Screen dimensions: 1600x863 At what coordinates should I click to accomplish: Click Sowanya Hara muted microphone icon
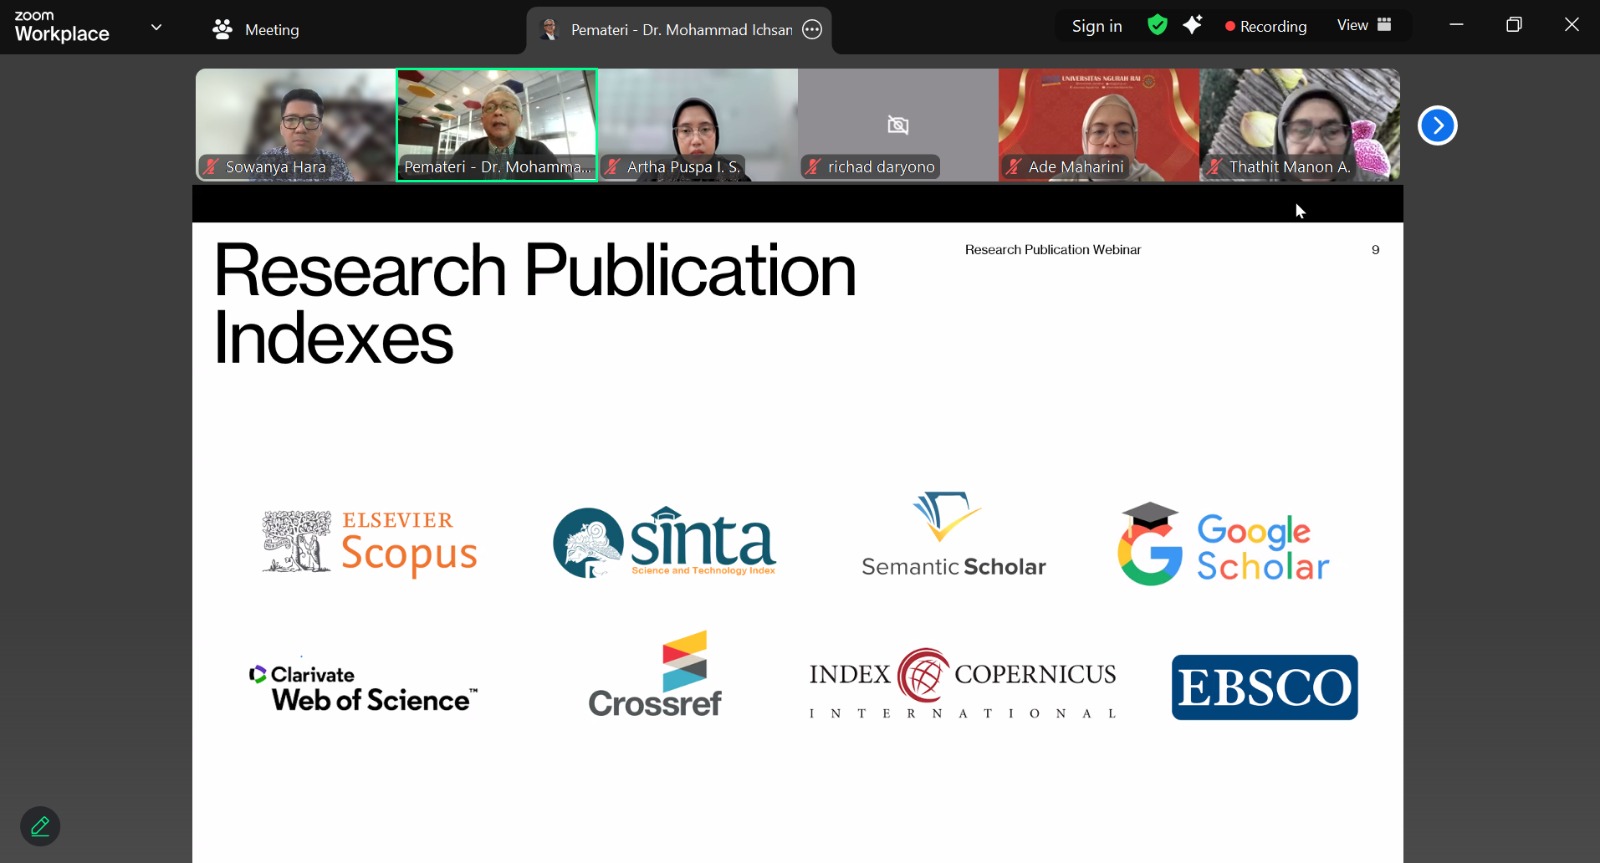[x=211, y=167]
